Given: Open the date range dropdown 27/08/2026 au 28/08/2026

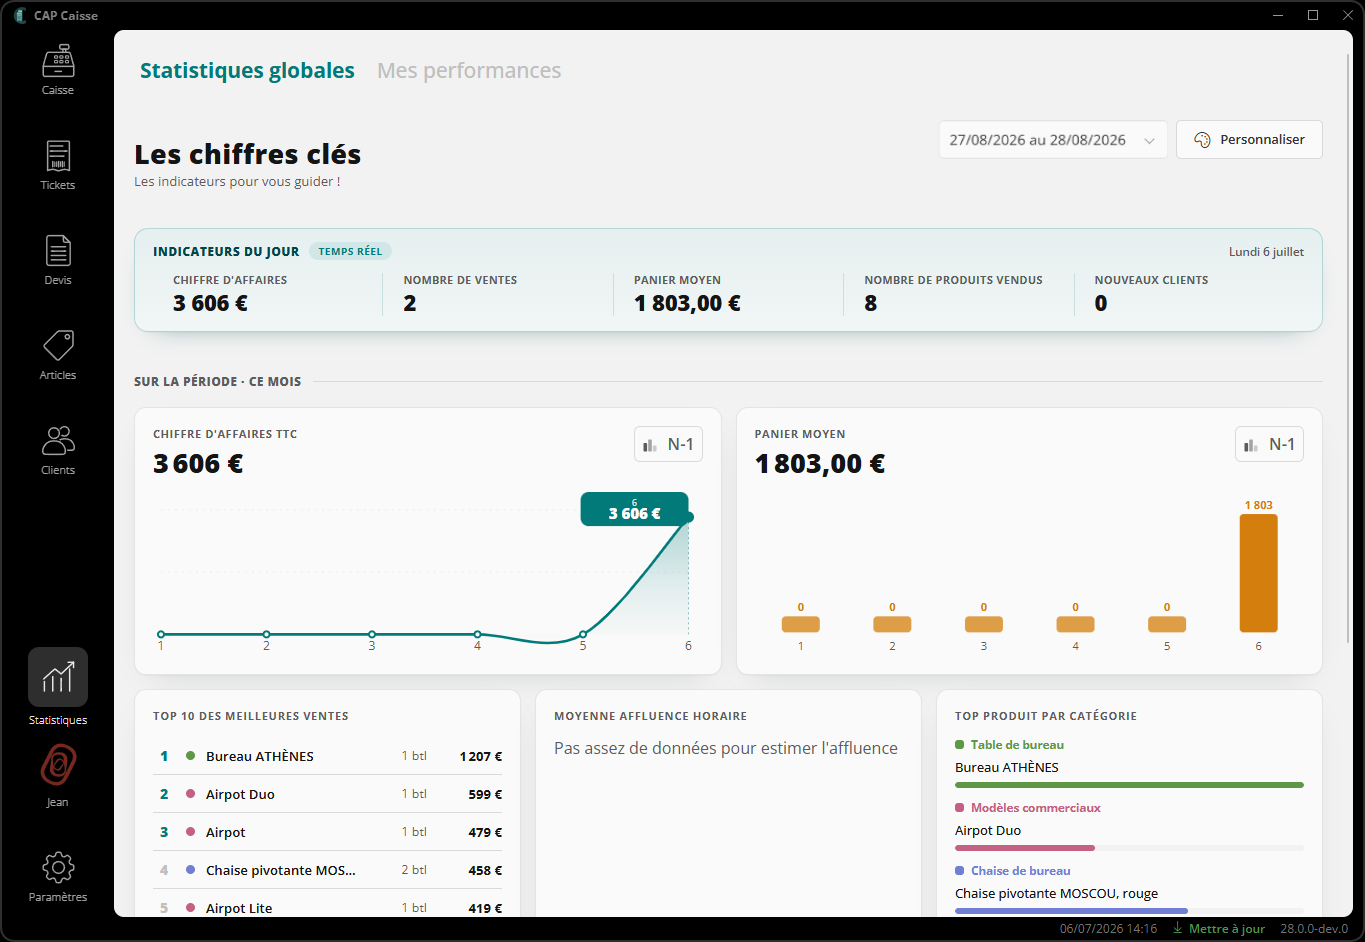Looking at the screenshot, I should (x=1052, y=140).
